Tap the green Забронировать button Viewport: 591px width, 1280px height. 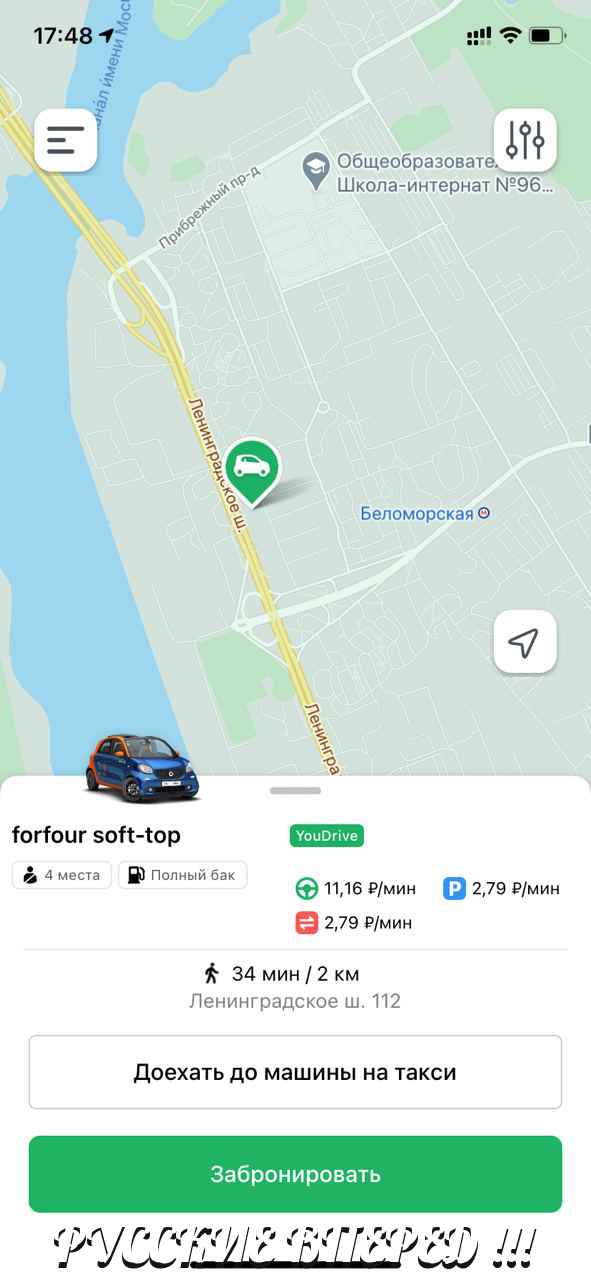pyautogui.click(x=295, y=1174)
